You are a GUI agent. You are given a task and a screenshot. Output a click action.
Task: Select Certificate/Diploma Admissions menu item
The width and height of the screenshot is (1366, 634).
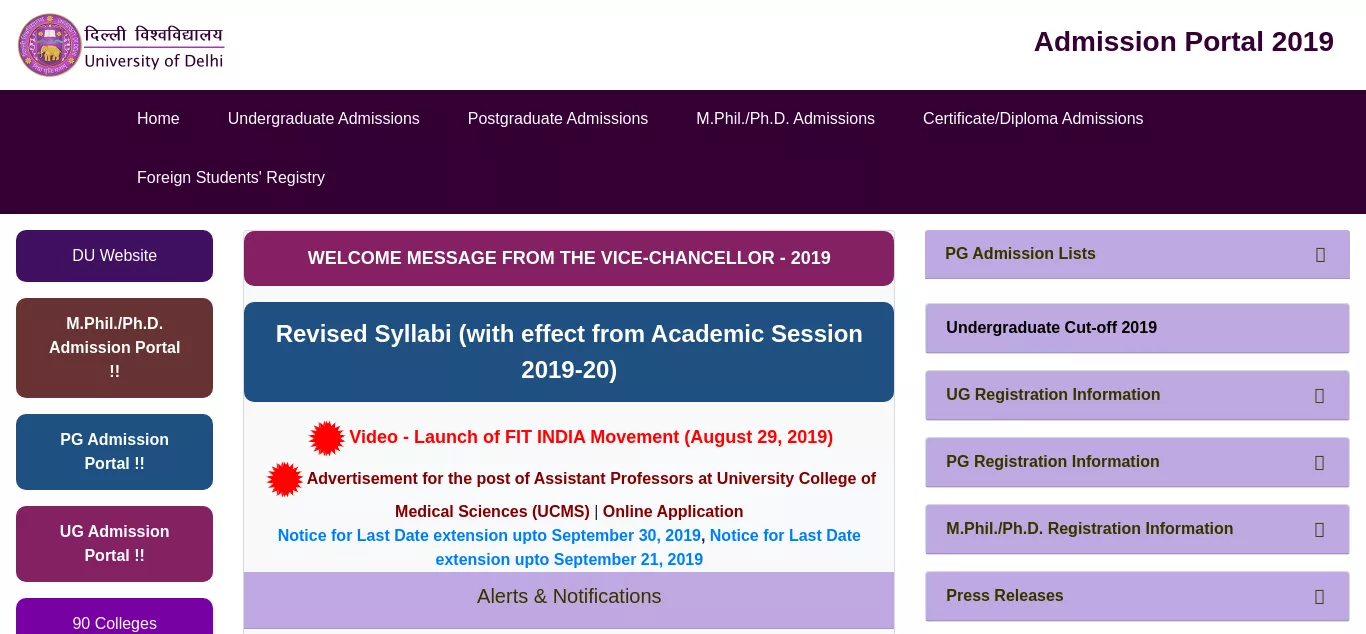point(1033,119)
